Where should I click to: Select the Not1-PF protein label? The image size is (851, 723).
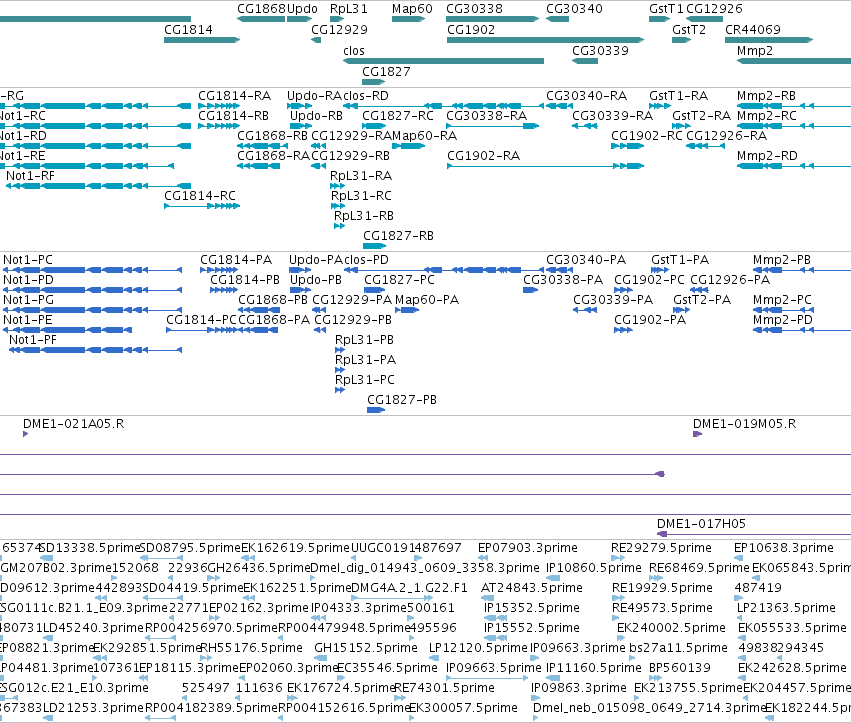33,340
